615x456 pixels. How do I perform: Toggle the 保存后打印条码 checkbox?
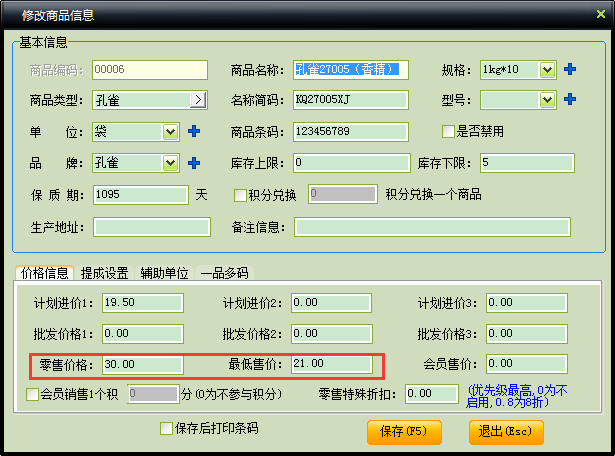pos(166,428)
